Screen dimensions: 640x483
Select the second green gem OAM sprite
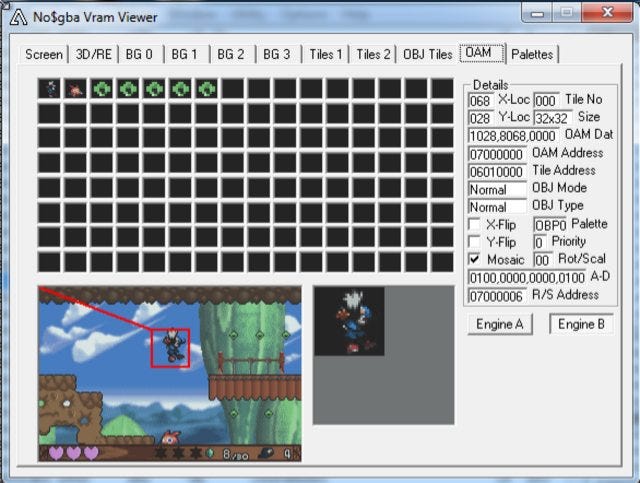[x=128, y=89]
